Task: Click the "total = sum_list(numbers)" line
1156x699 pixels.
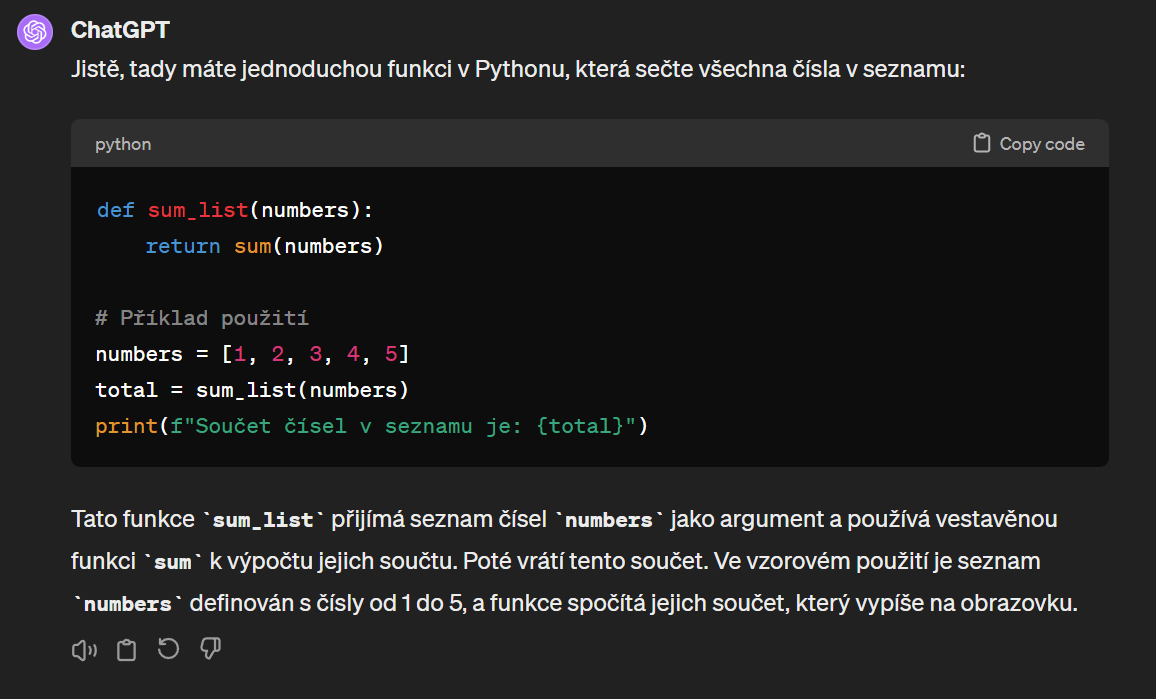Action: click(x=252, y=390)
